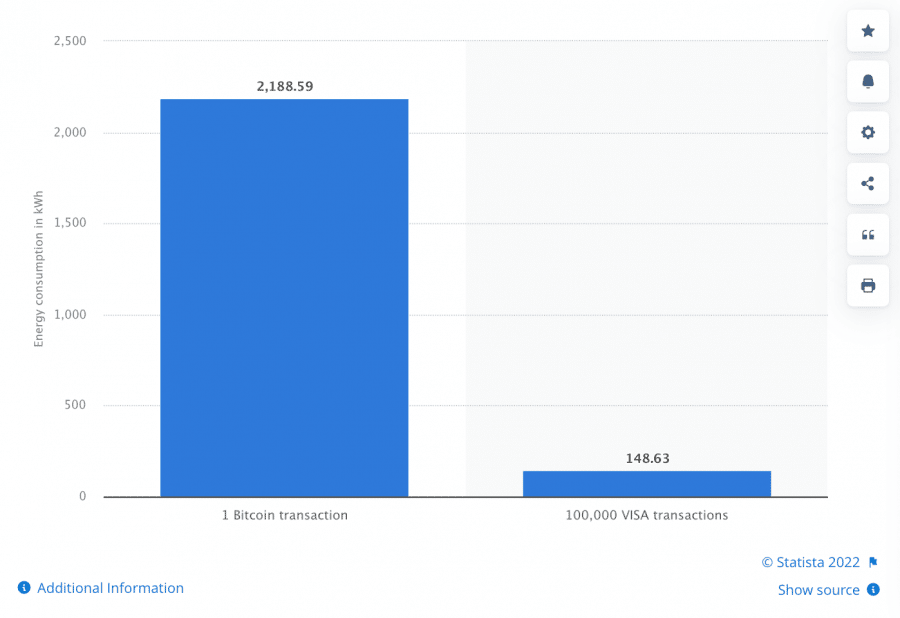
Task: Print the chart using printer icon
Action: [x=867, y=286]
